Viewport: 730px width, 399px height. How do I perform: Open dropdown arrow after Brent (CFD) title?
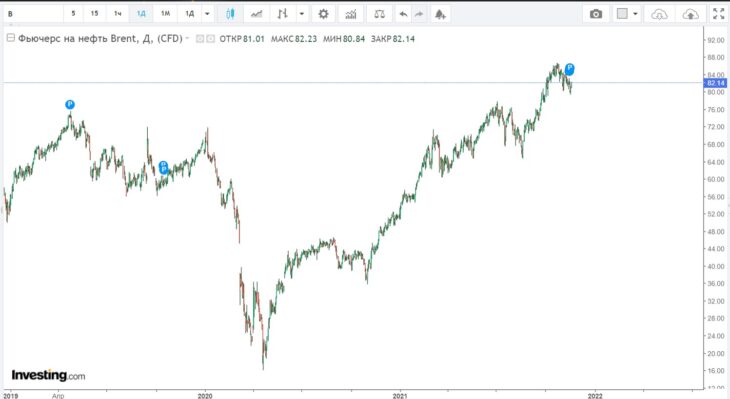[187, 38]
